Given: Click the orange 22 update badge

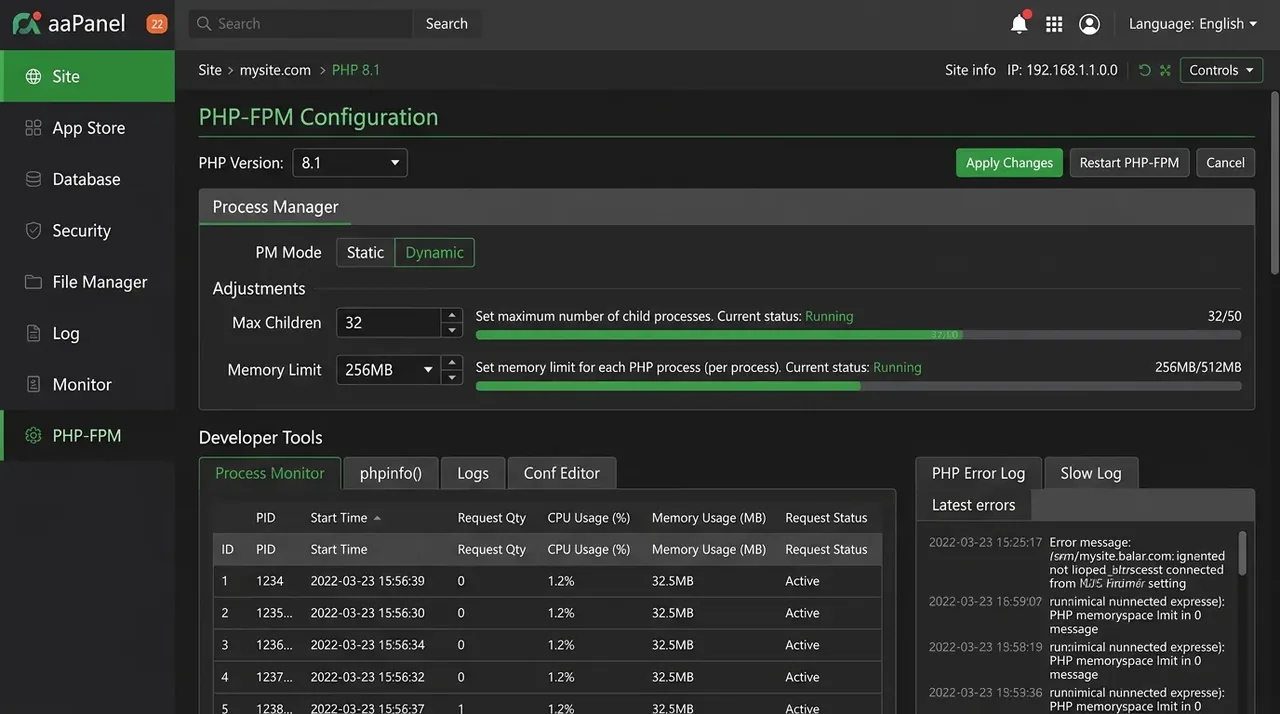Looking at the screenshot, I should click(157, 24).
